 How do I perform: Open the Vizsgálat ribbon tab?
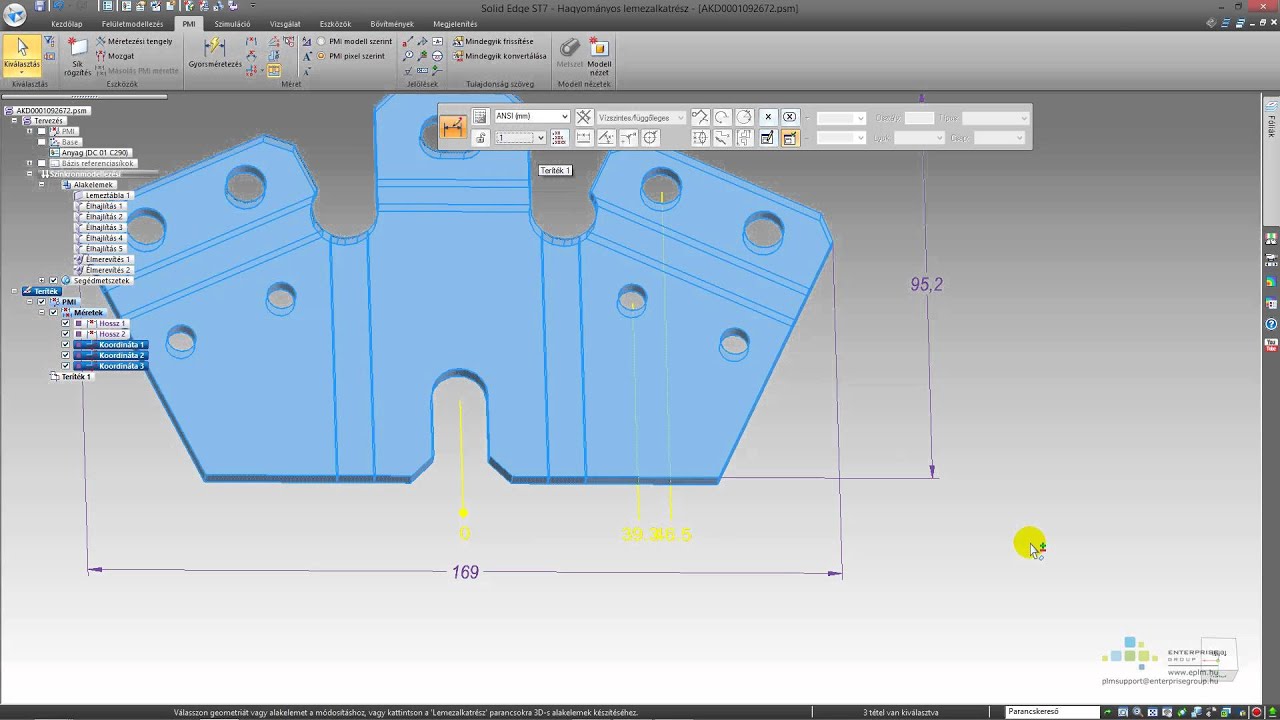point(285,24)
